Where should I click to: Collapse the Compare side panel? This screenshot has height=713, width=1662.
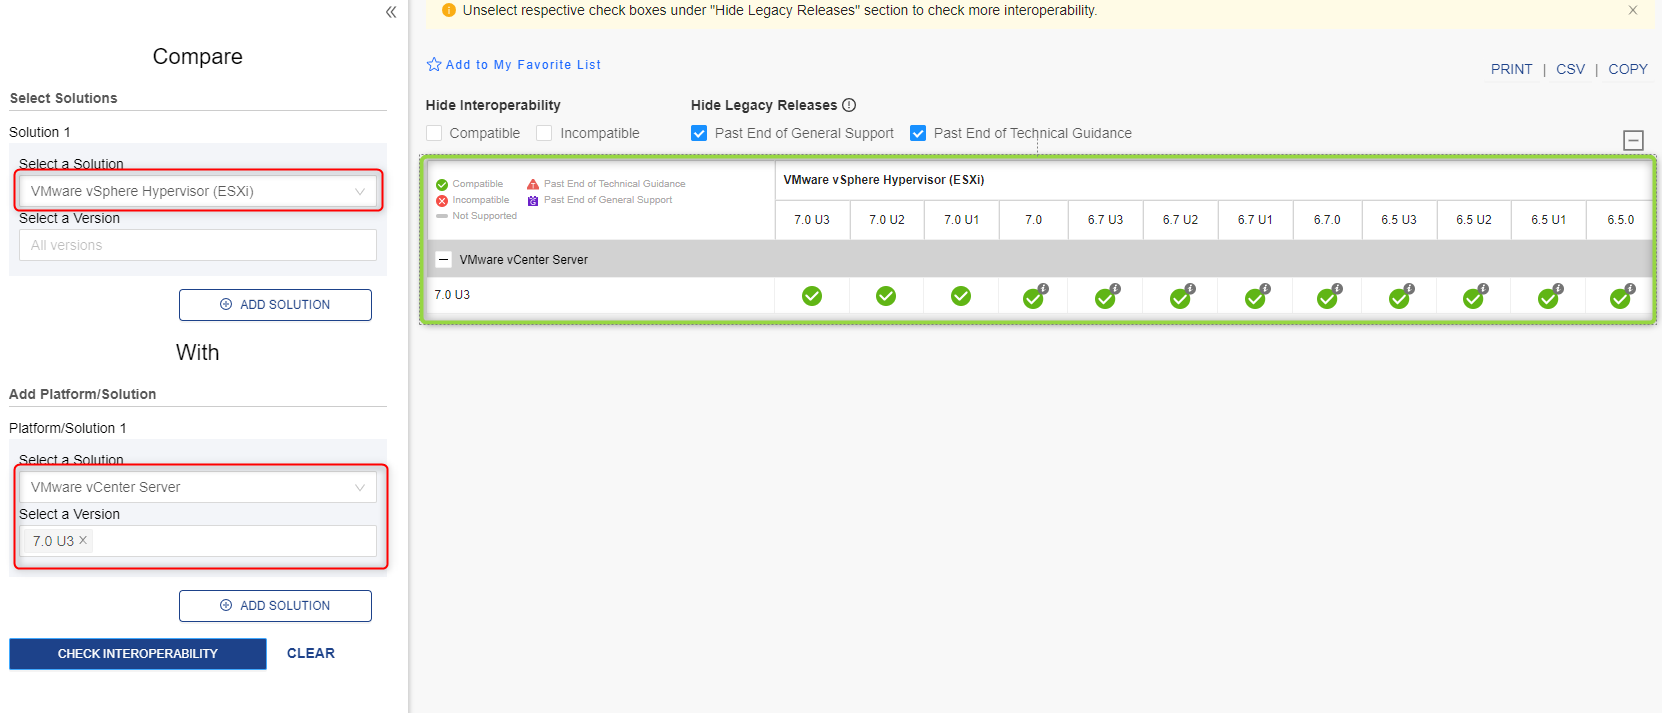coord(391,12)
